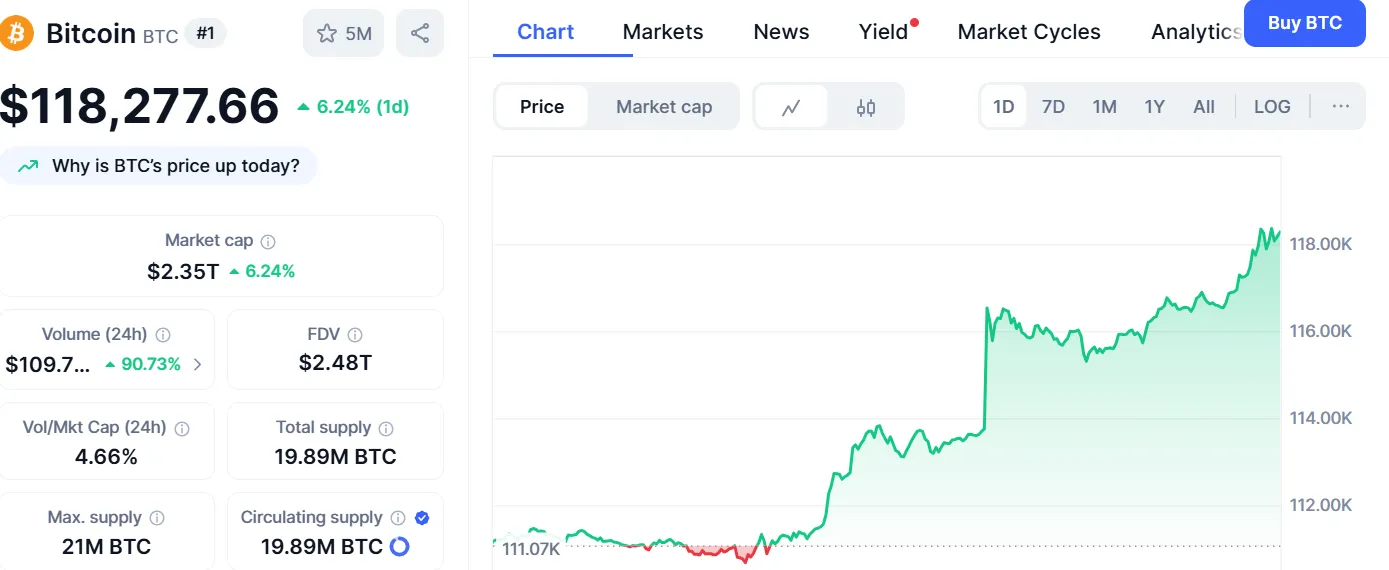Click the trend arrow icon beside Why is BTC's
The height and width of the screenshot is (570, 1389).
[29, 166]
